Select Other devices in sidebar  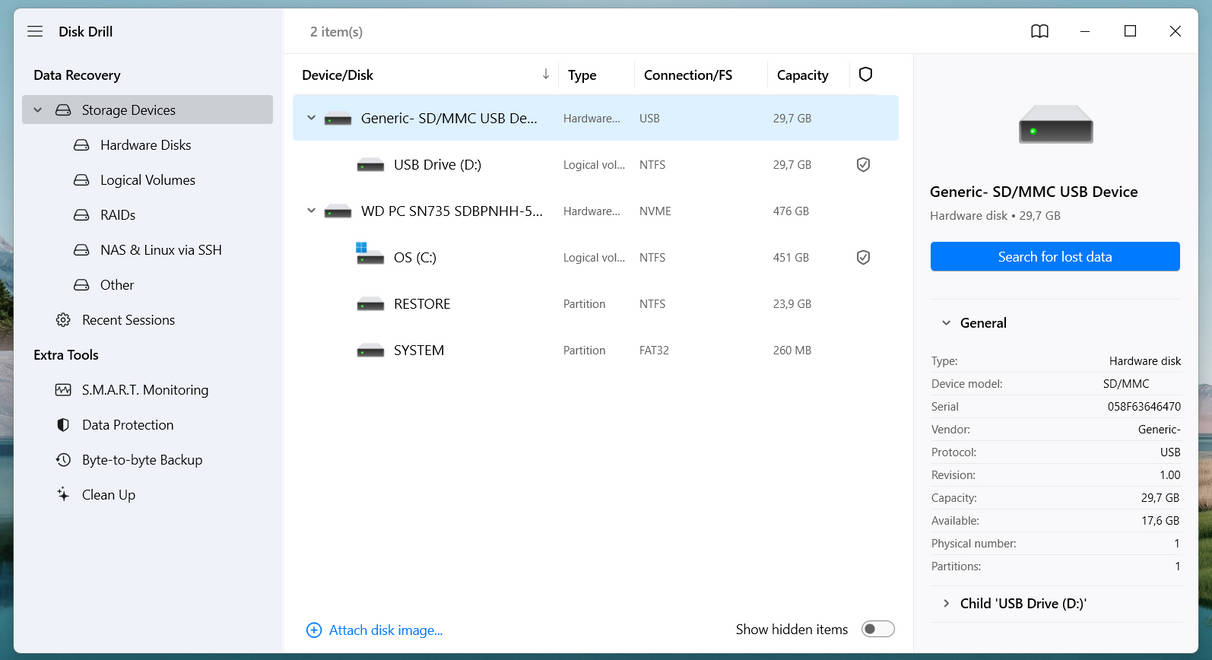pyautogui.click(x=117, y=285)
